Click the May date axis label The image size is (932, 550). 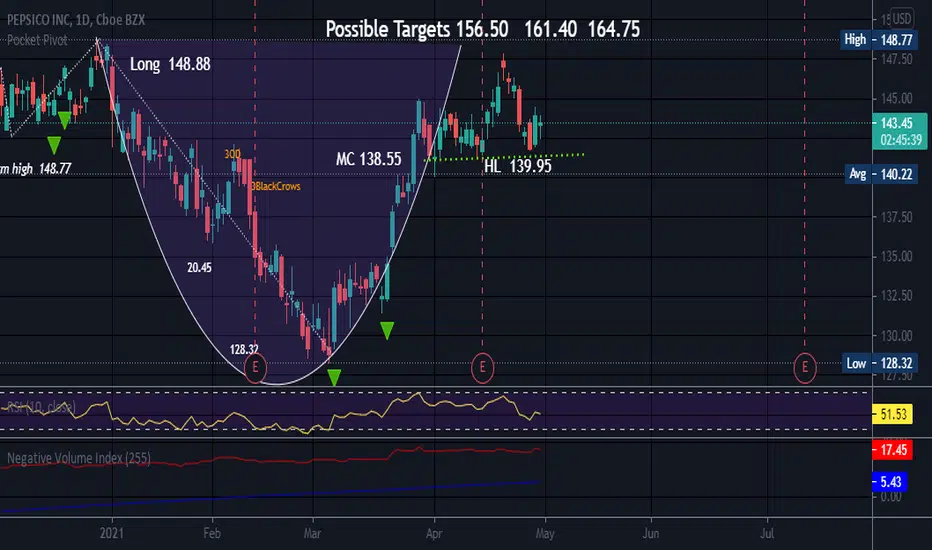tap(545, 533)
